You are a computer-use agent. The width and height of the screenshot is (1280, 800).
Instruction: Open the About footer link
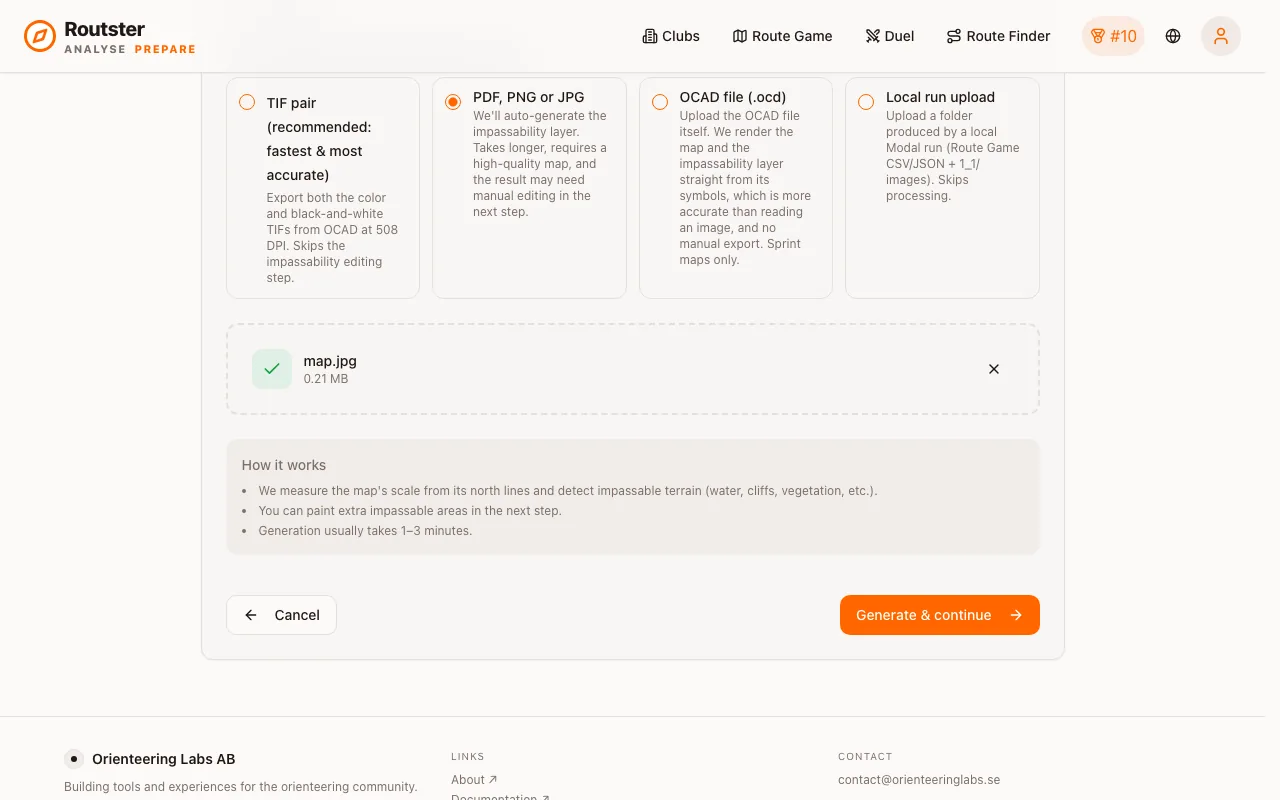pyautogui.click(x=474, y=780)
